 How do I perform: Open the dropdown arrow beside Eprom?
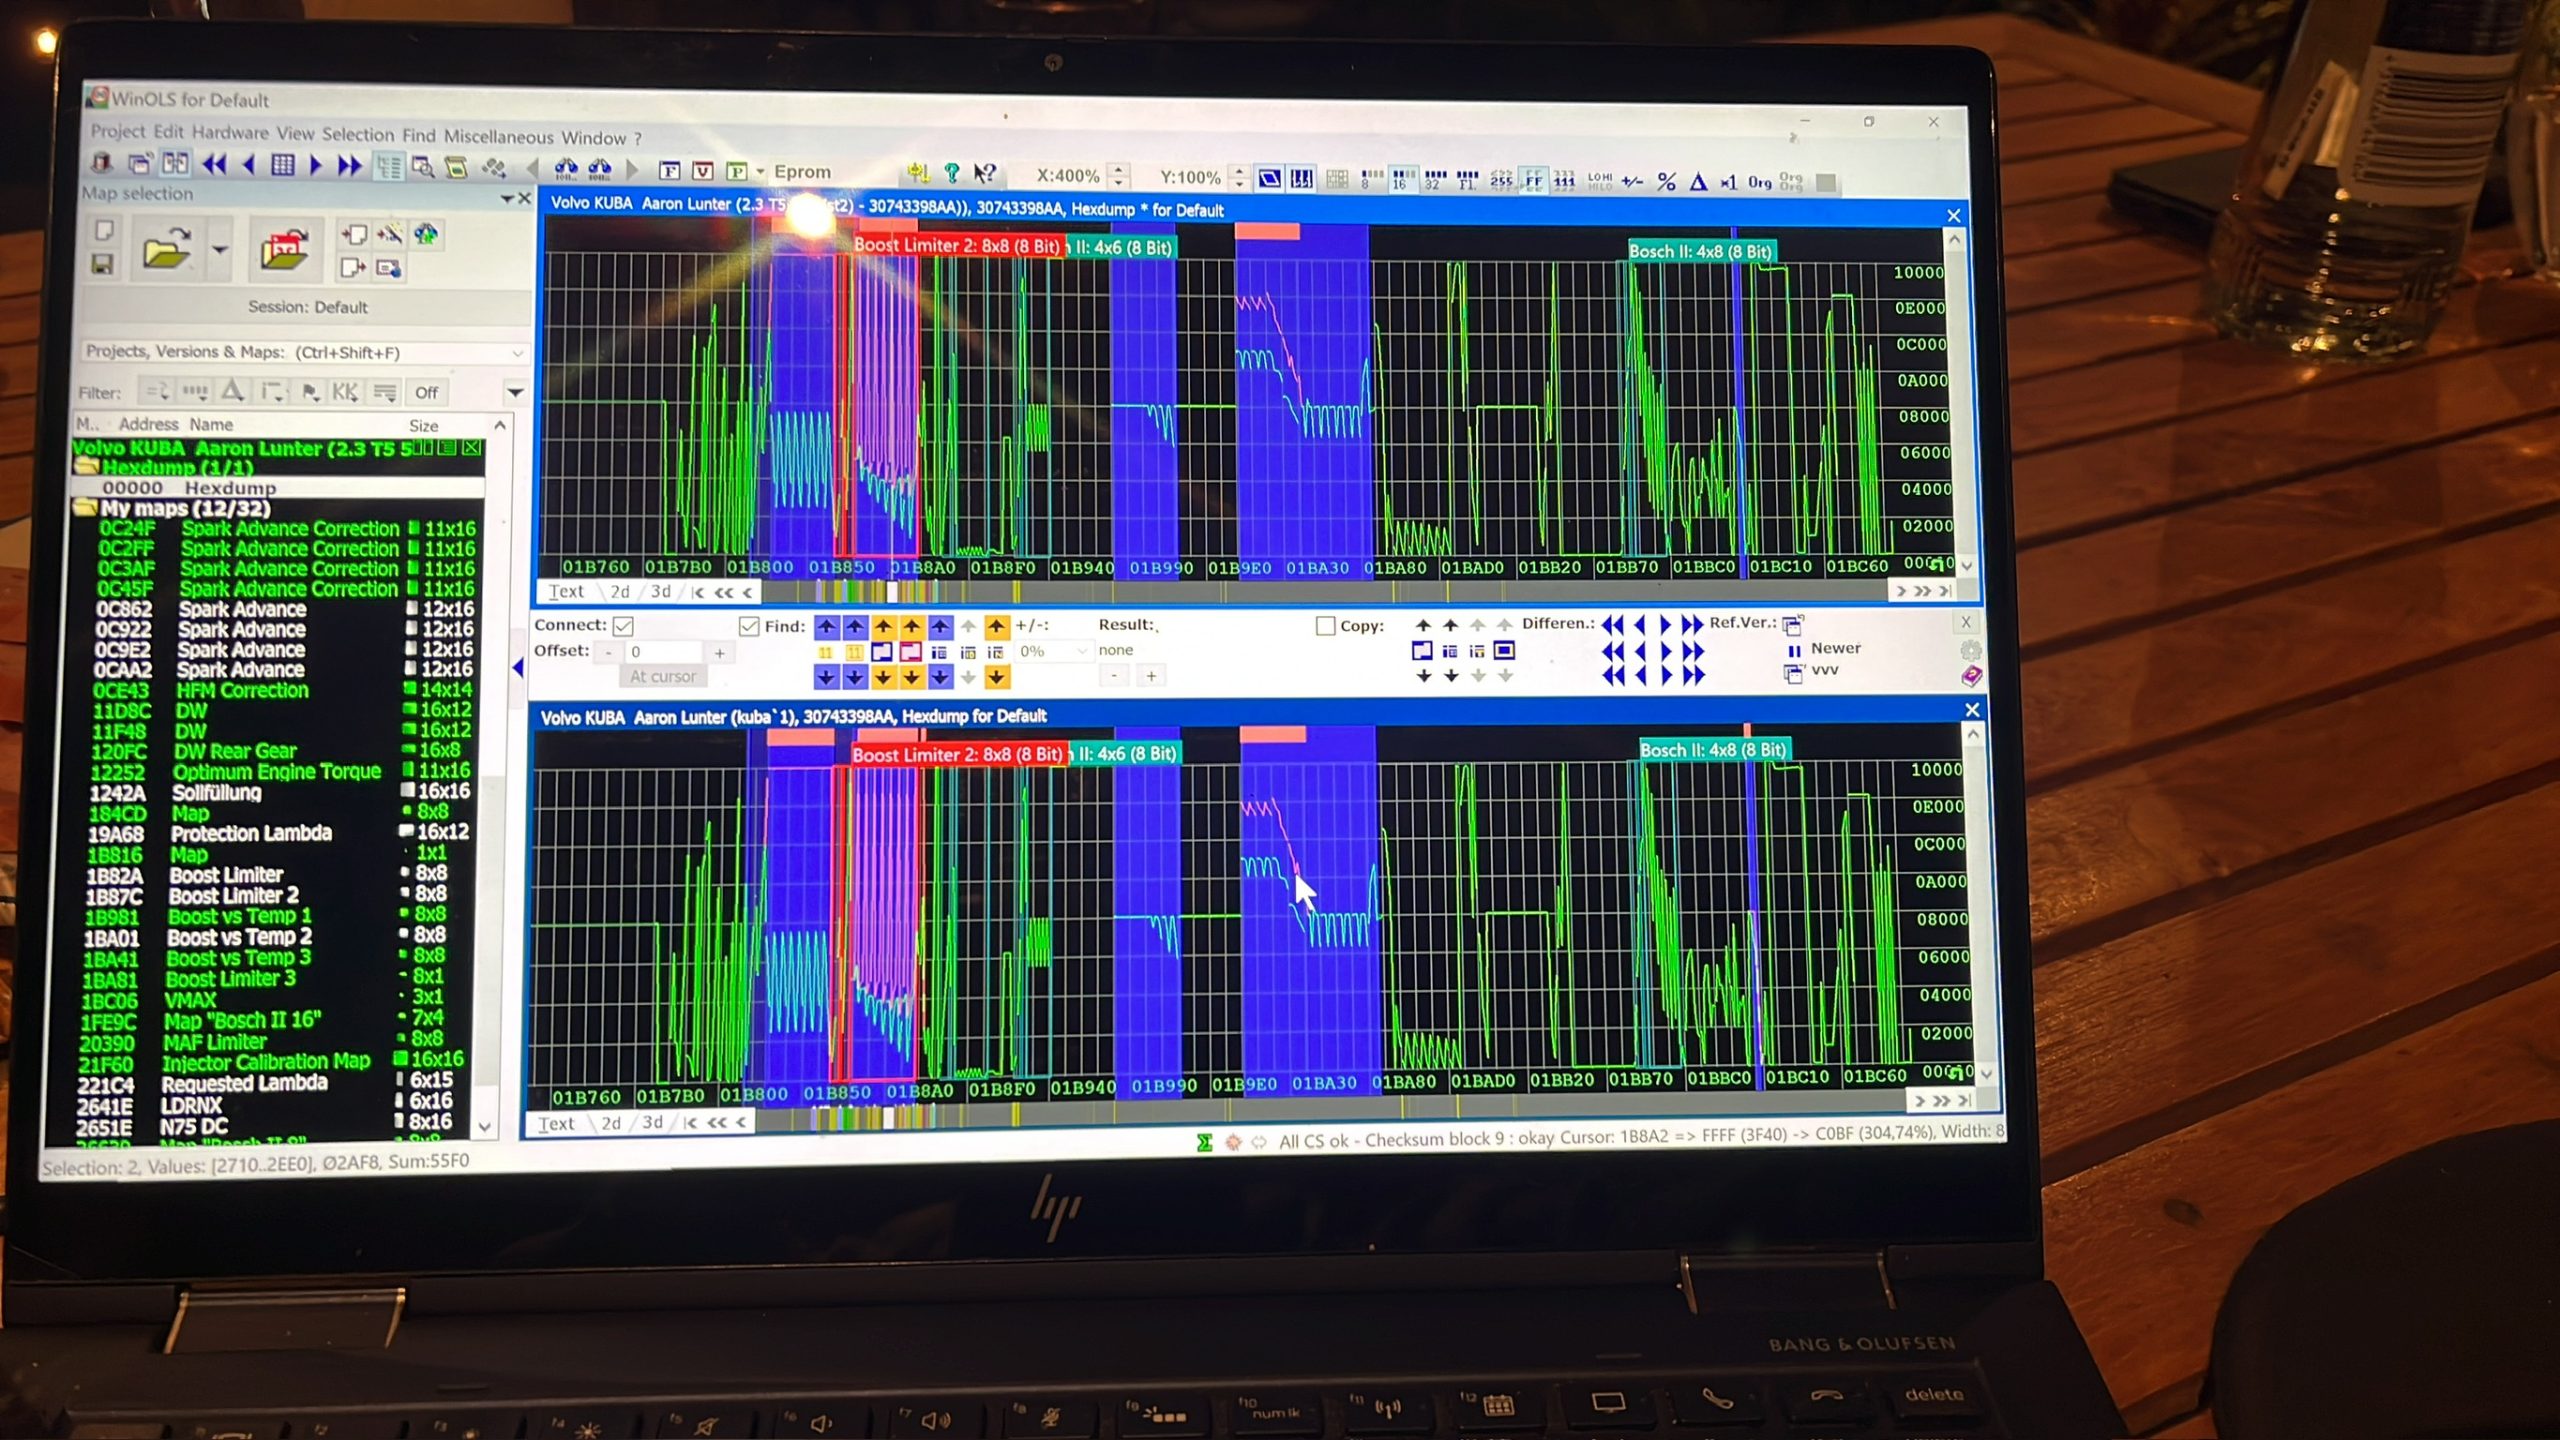click(x=760, y=172)
